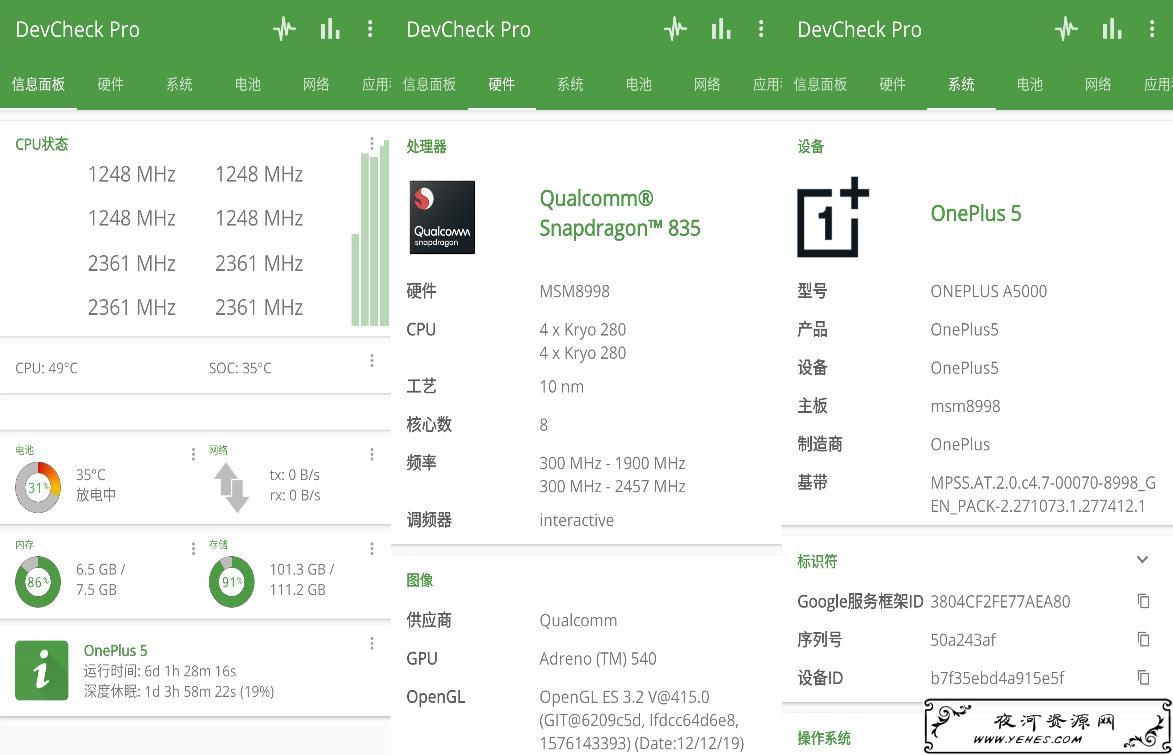Switch to 电池 tab in middle panel
The image size is (1173, 755).
tap(639, 84)
